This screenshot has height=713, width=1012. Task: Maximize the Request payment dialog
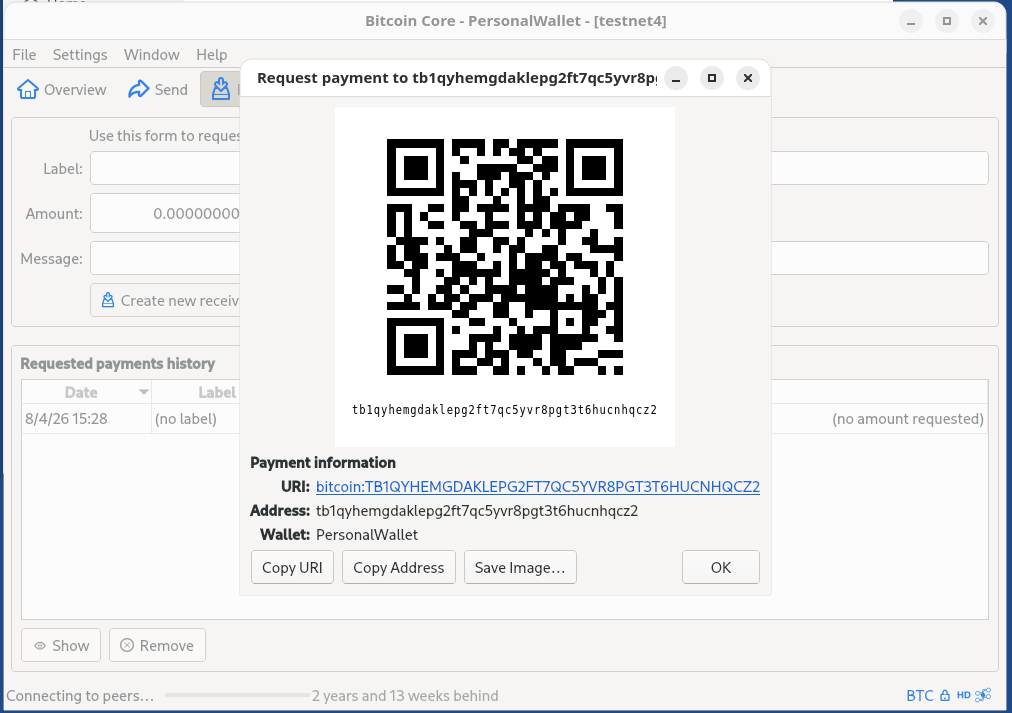(x=712, y=78)
